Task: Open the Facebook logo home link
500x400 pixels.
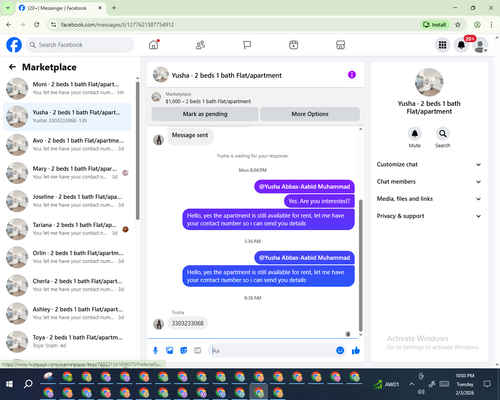Action: click(14, 45)
